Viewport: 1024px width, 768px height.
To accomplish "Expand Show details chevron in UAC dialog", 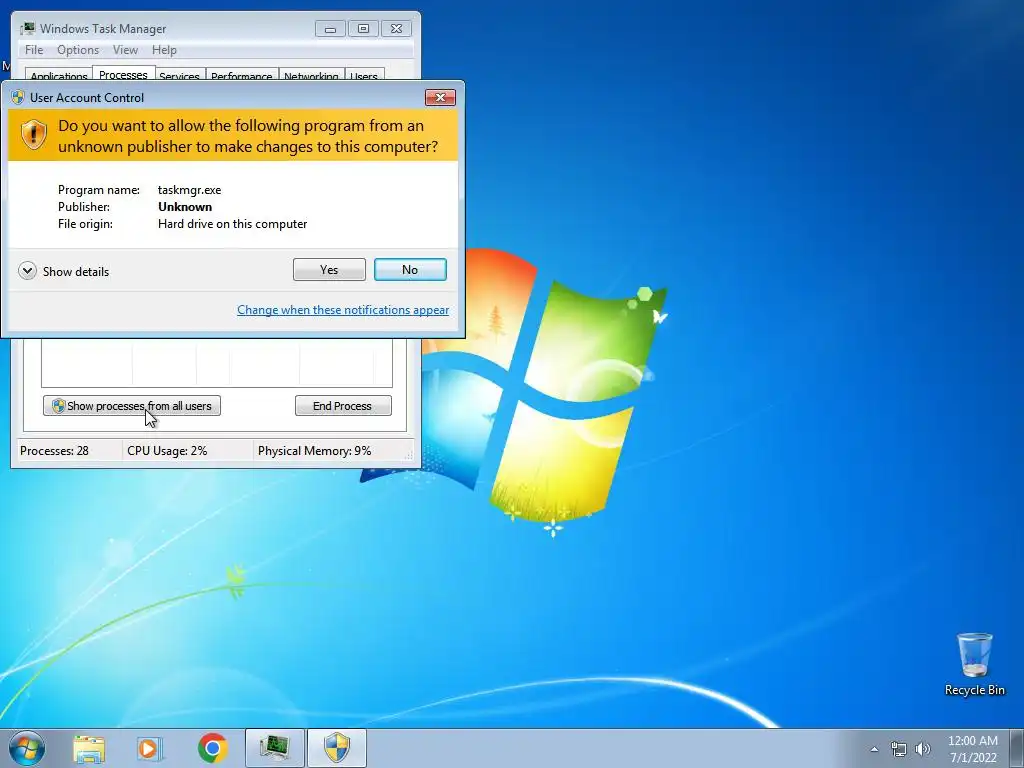I will tap(27, 271).
